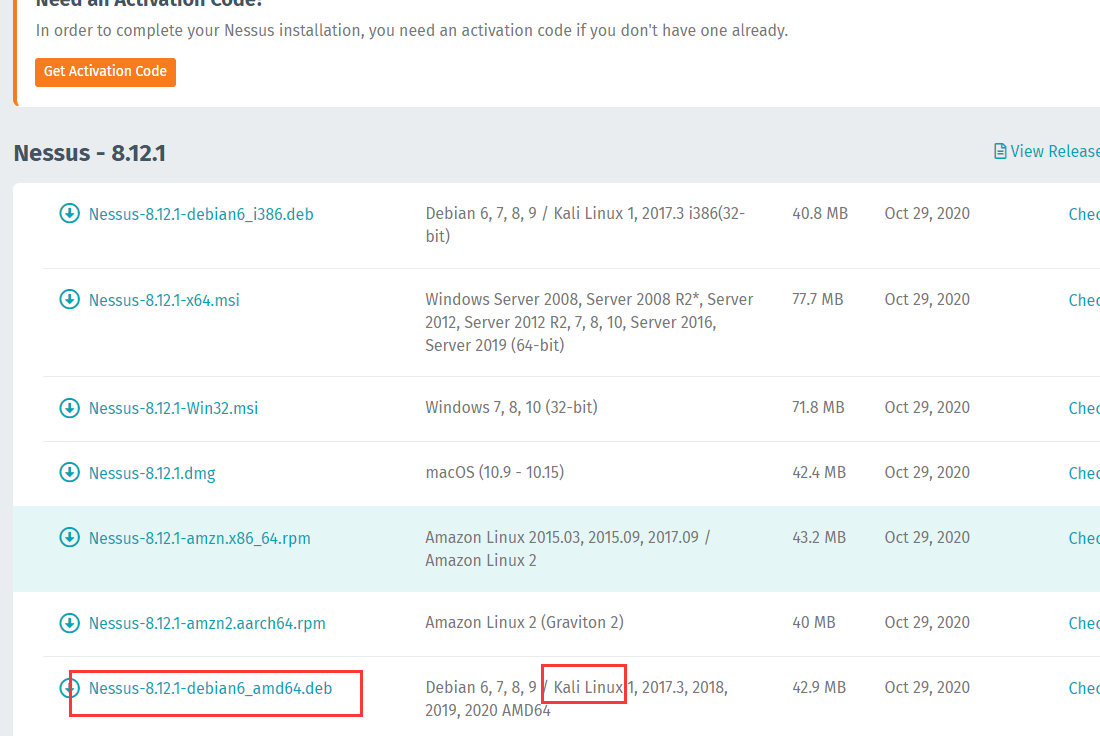Click download icon for Nessus-8.12.1-debian6_i386.deb
1100x736 pixels.
[69, 213]
